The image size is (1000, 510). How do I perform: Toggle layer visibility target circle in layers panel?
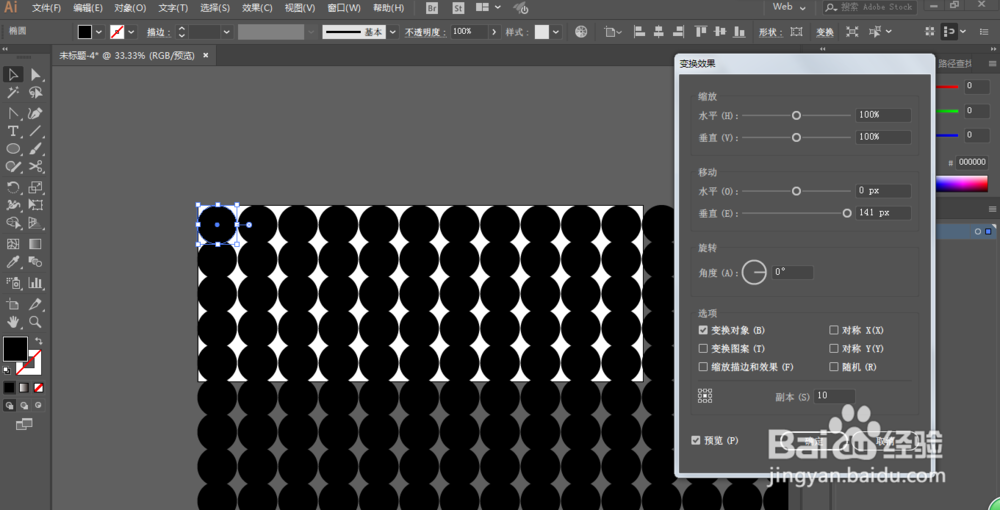pyautogui.click(x=978, y=231)
